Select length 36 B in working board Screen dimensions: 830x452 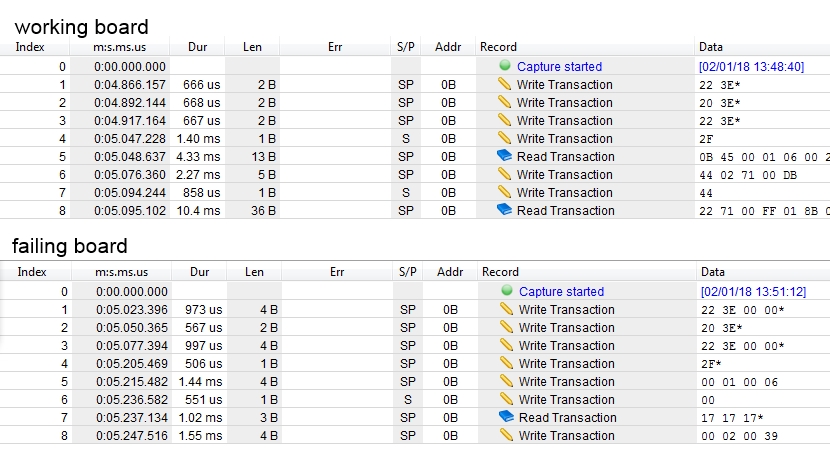264,211
